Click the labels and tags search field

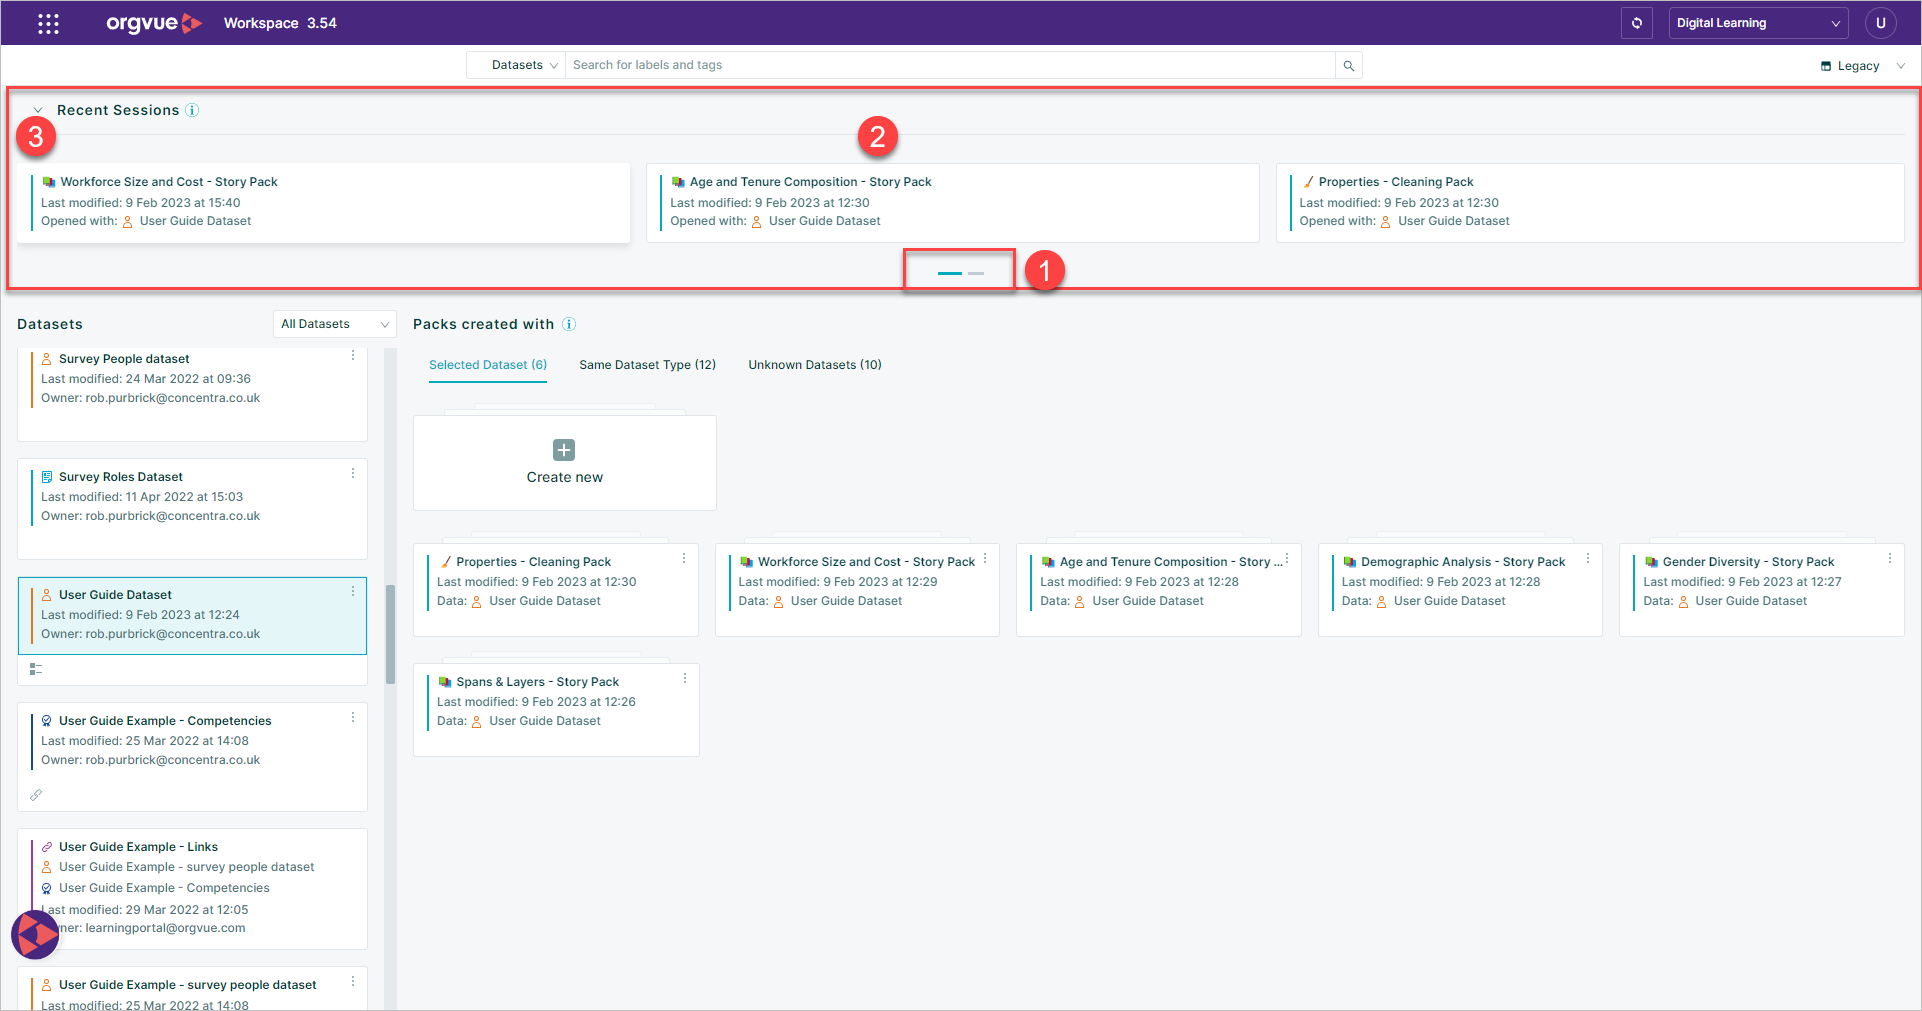950,65
